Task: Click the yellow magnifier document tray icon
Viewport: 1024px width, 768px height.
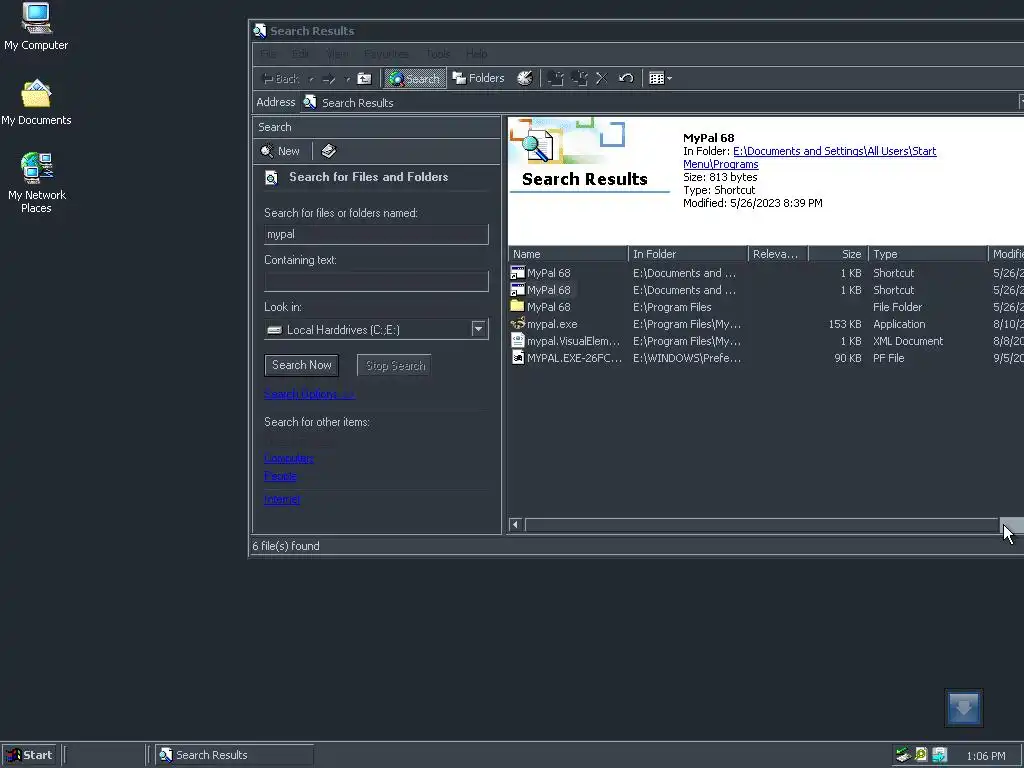Action: point(921,755)
